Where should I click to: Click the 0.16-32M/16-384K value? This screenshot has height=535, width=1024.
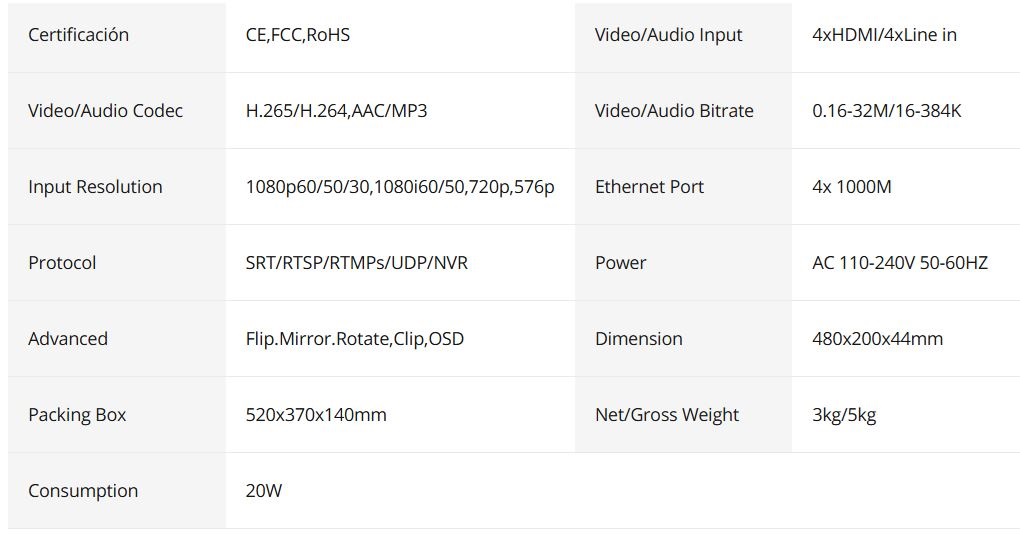(x=887, y=110)
